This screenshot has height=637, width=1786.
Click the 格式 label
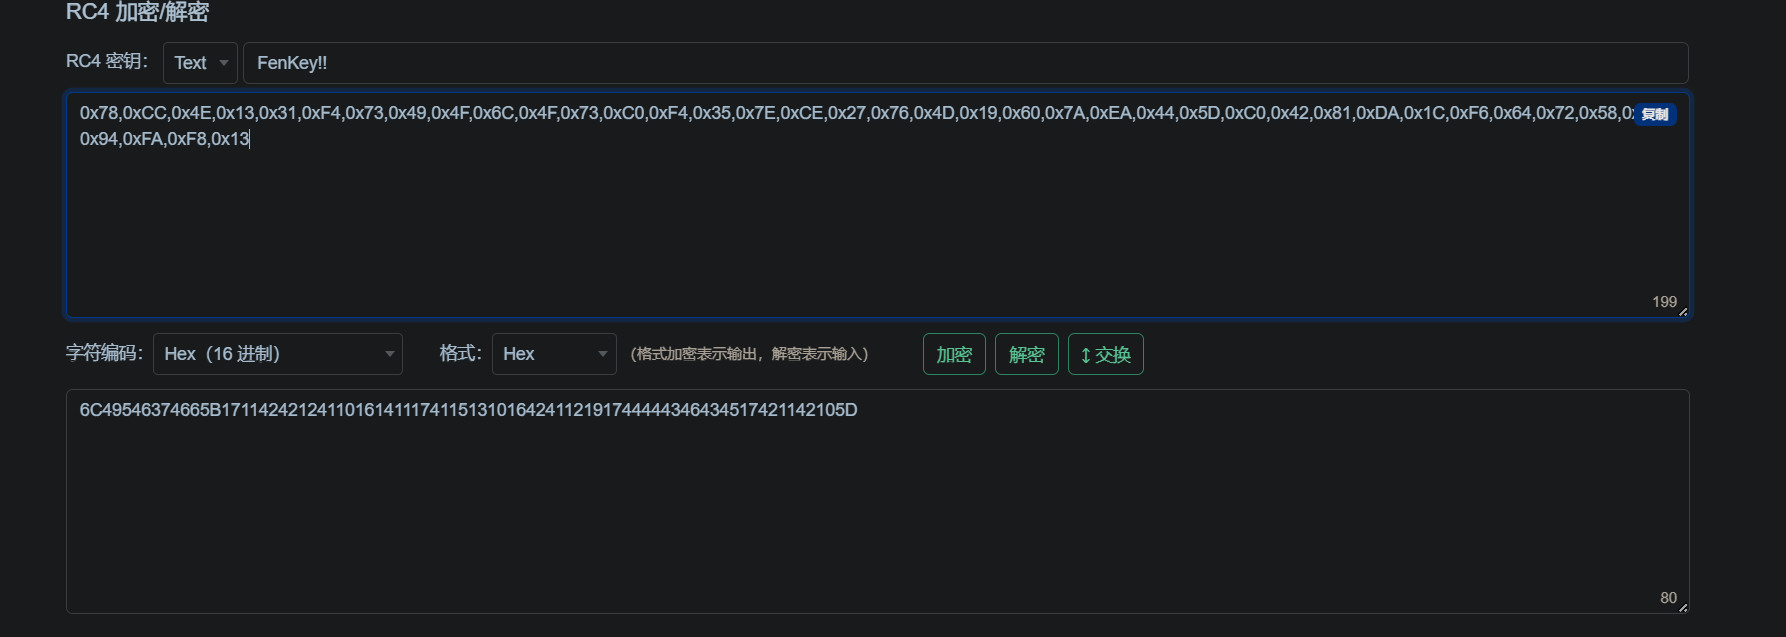(460, 353)
